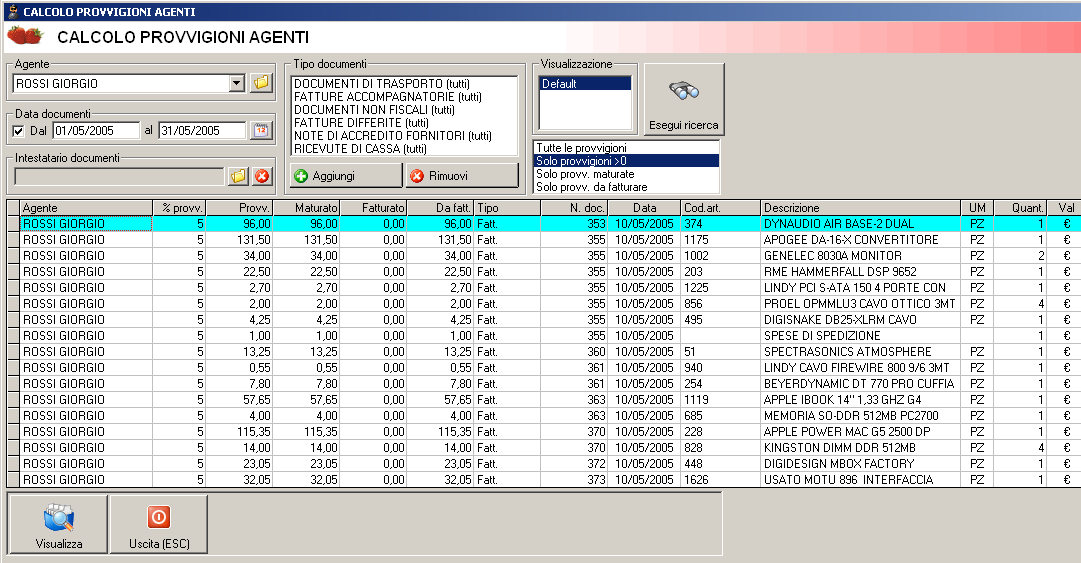The height and width of the screenshot is (563, 1081).
Task: Remove a document type with Rimuovi
Action: 462,176
